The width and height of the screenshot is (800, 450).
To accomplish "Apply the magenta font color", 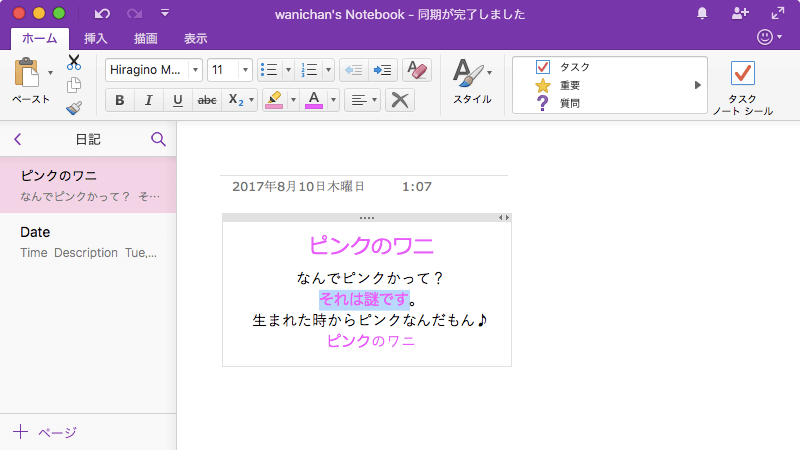I will [x=314, y=100].
